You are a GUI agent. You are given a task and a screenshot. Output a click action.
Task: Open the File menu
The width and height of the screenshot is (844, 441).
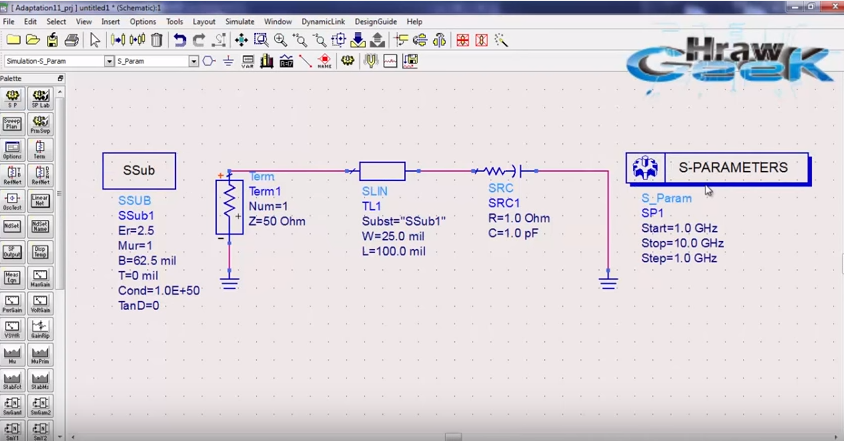pos(9,22)
